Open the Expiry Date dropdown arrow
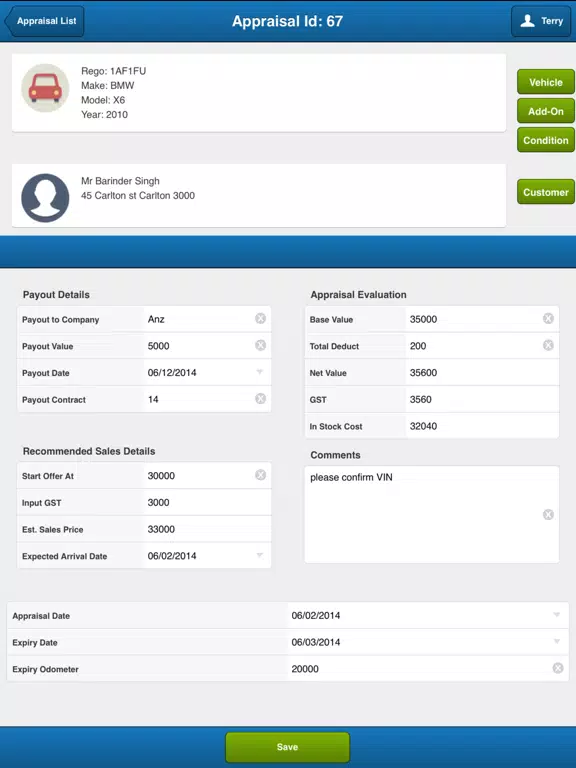This screenshot has width=576, height=768. [x=556, y=642]
